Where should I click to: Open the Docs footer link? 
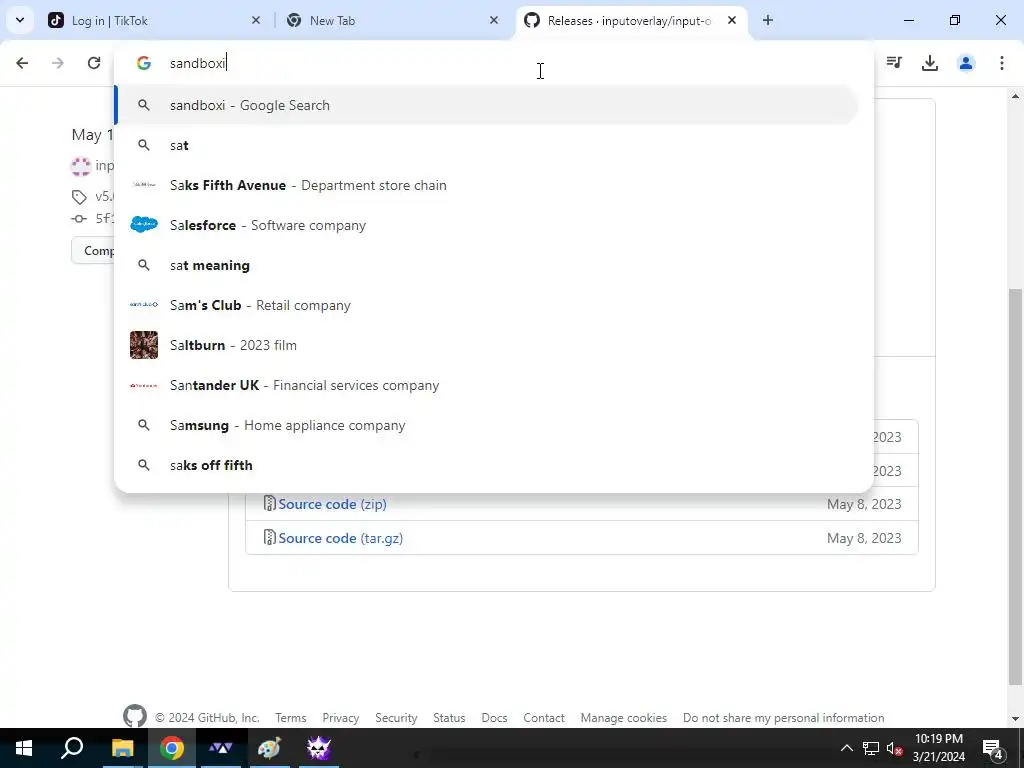(x=494, y=718)
